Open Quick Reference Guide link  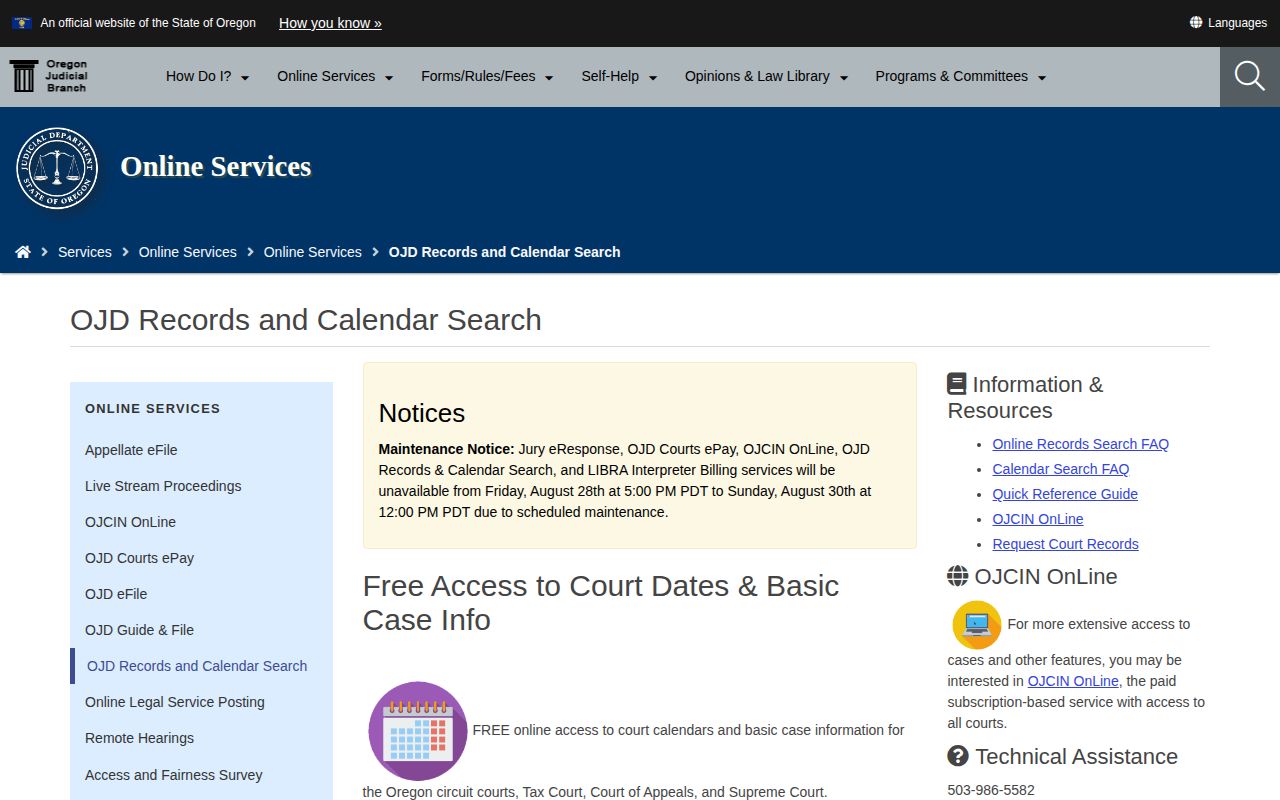point(1065,494)
